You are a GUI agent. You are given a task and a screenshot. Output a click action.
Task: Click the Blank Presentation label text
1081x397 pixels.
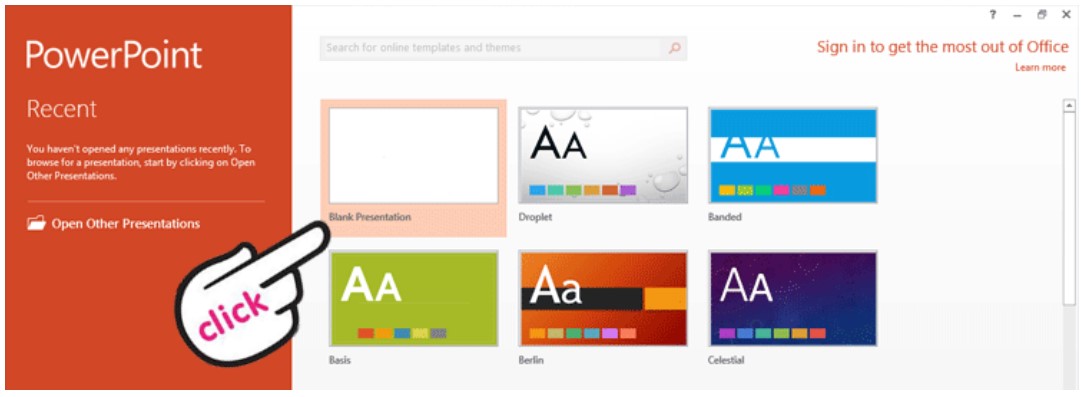tap(370, 217)
